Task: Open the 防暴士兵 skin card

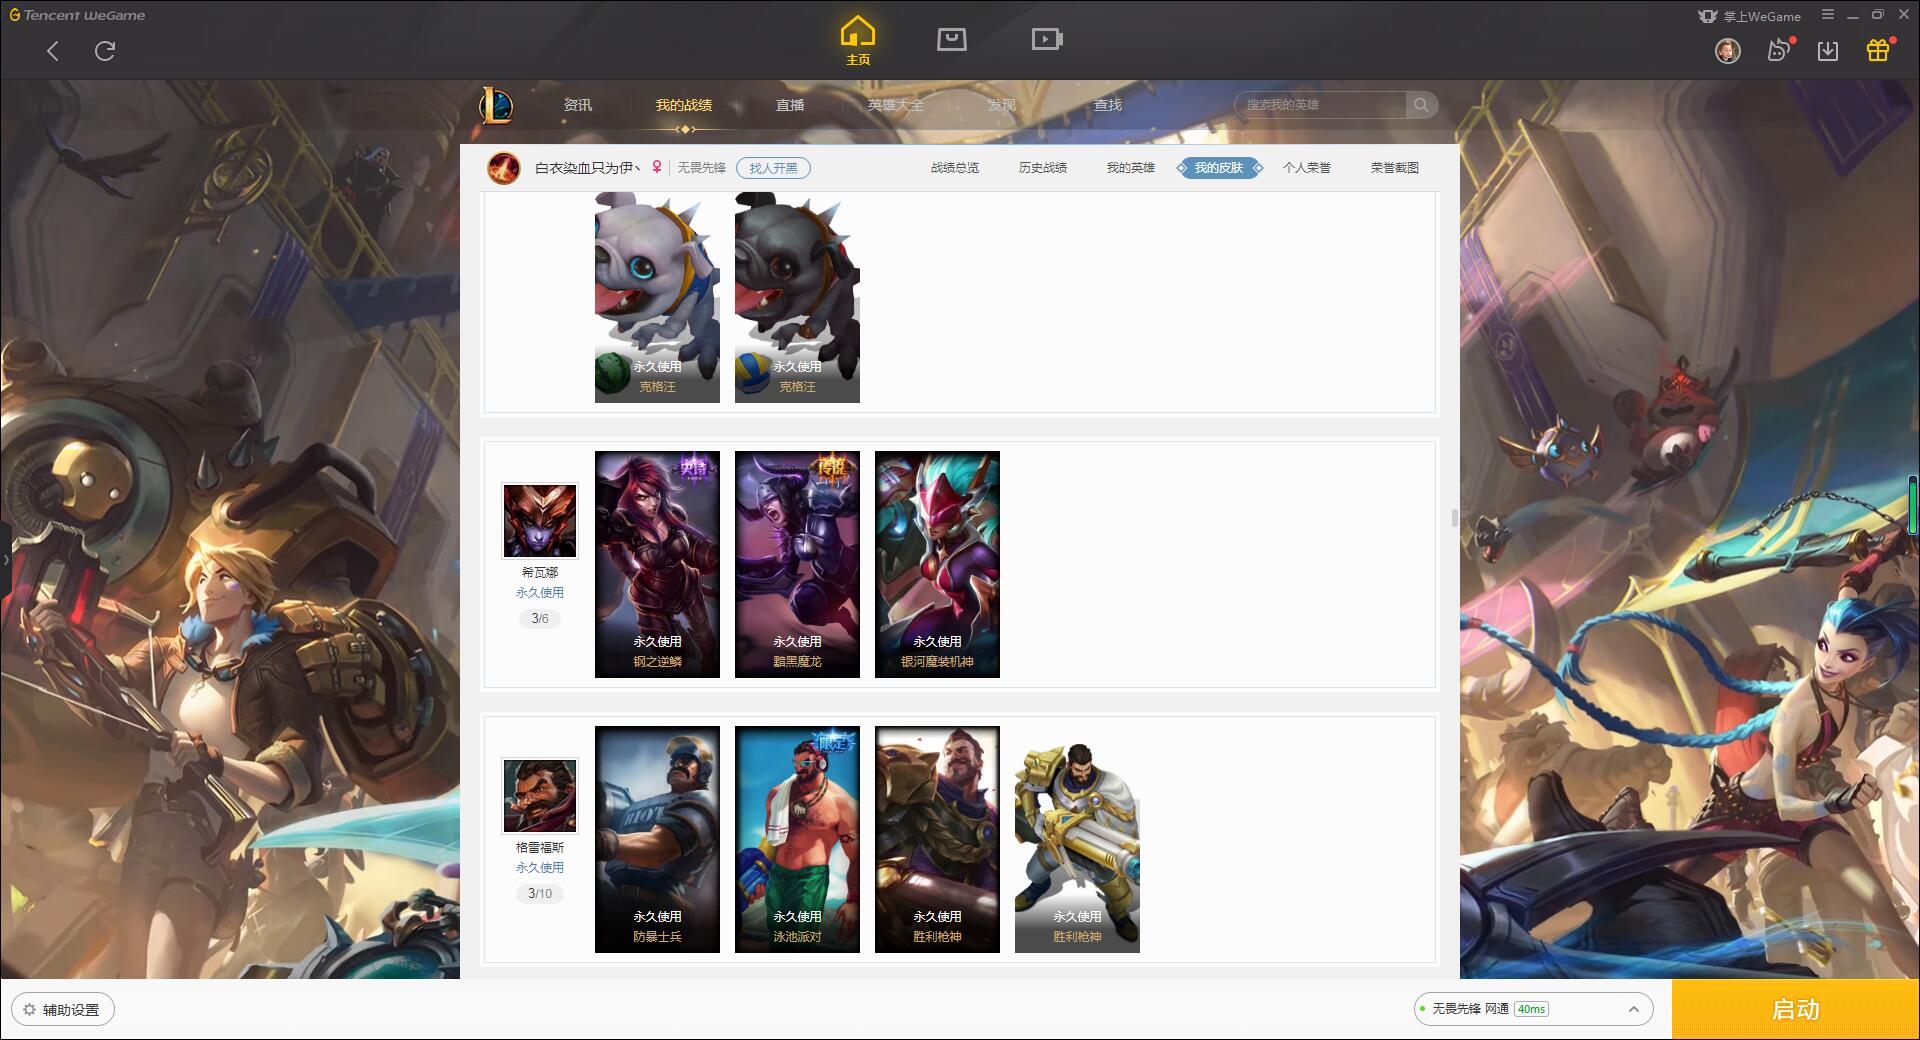Action: [x=657, y=839]
